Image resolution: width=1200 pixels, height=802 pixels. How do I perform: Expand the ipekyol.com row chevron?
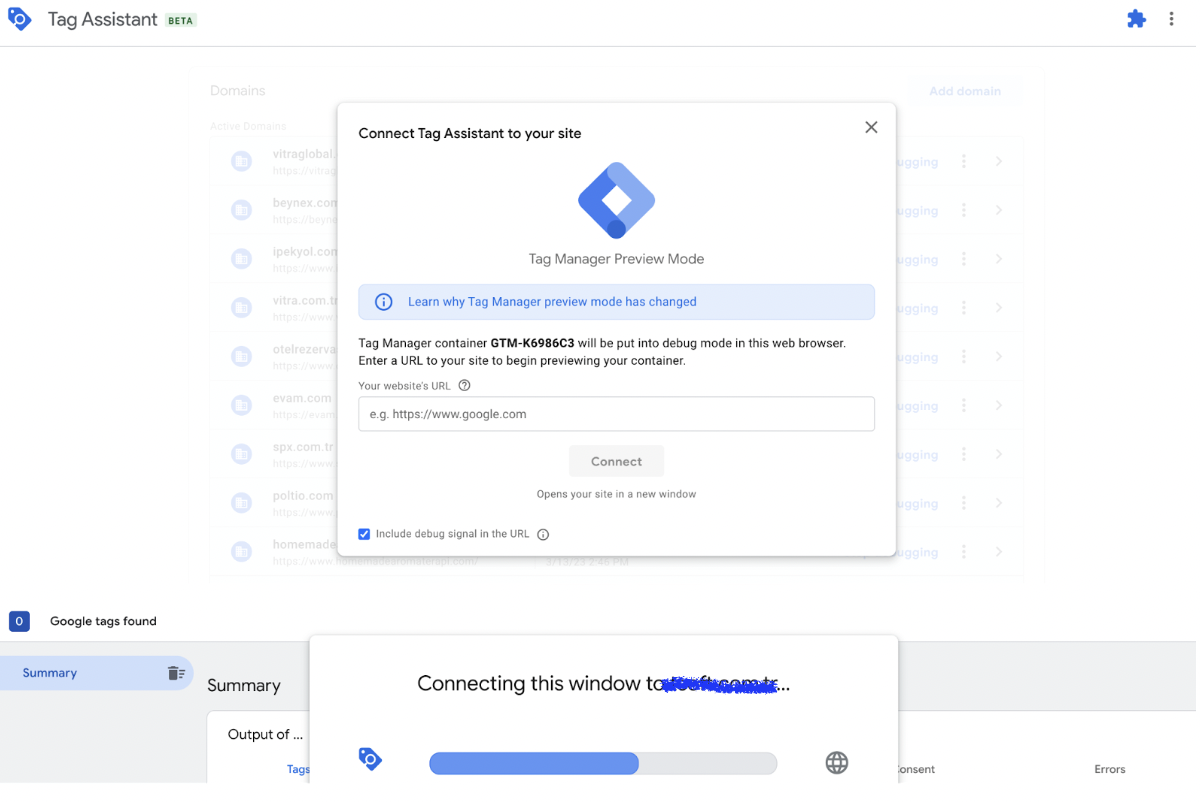998,259
